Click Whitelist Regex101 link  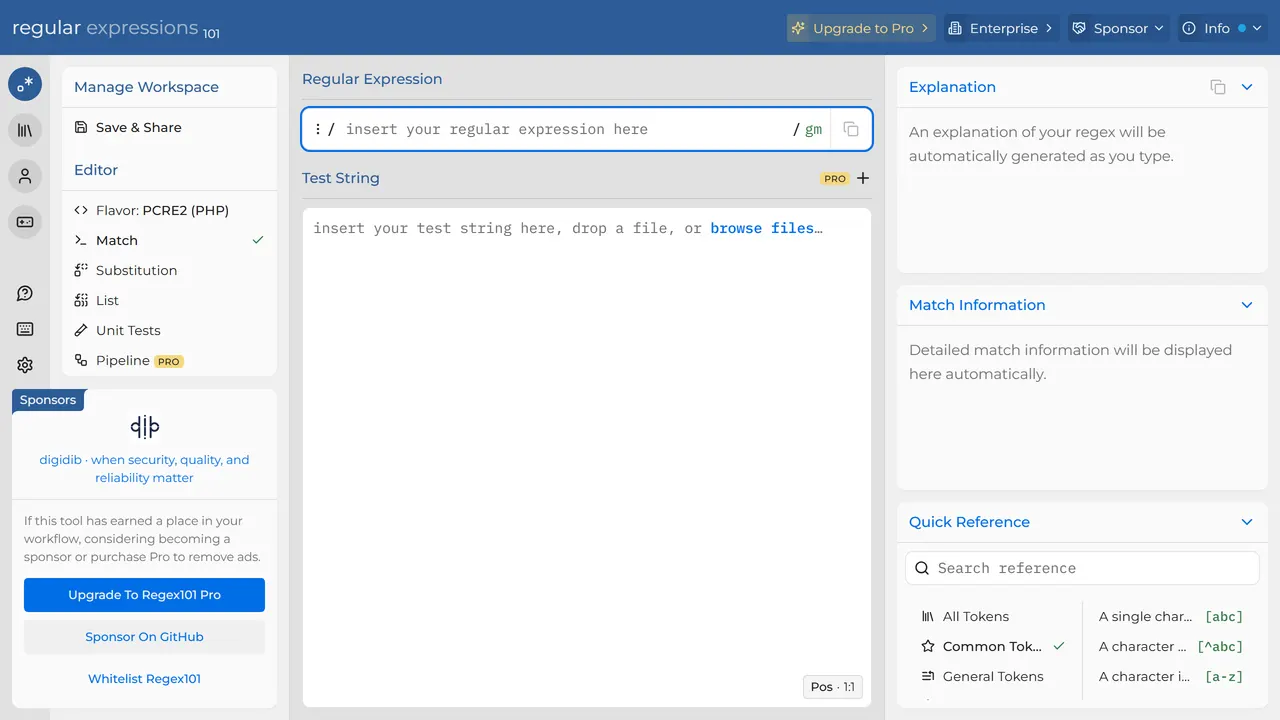tap(144, 679)
